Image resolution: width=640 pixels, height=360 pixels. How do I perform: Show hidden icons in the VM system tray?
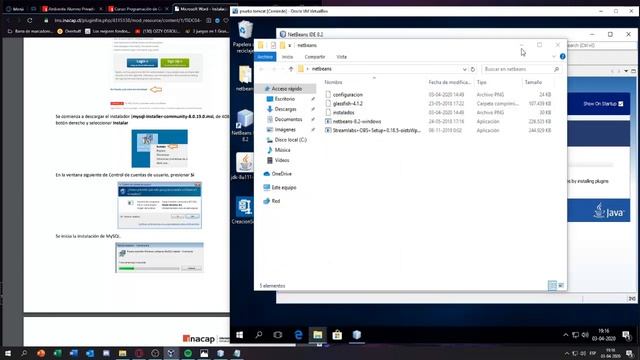(566, 335)
